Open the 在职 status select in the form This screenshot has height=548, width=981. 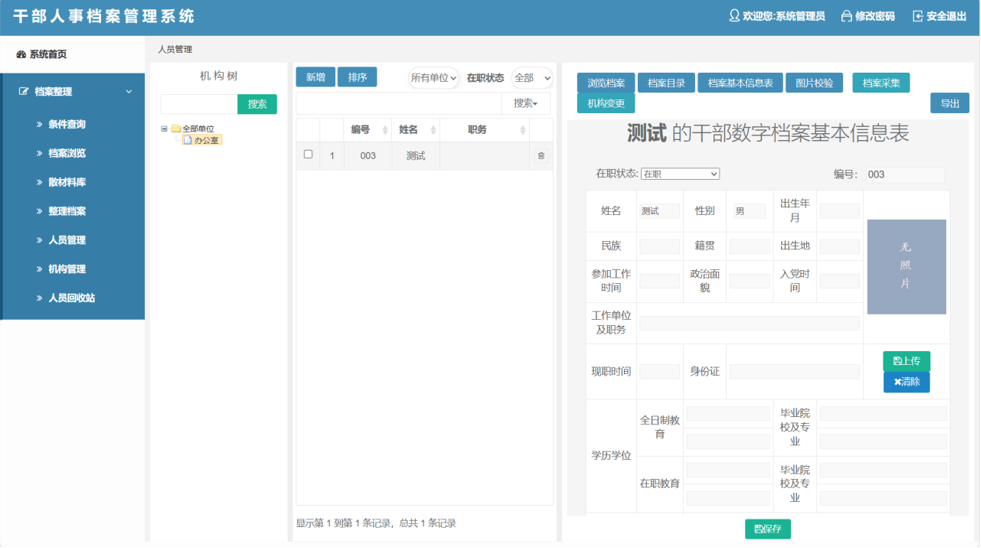point(680,174)
